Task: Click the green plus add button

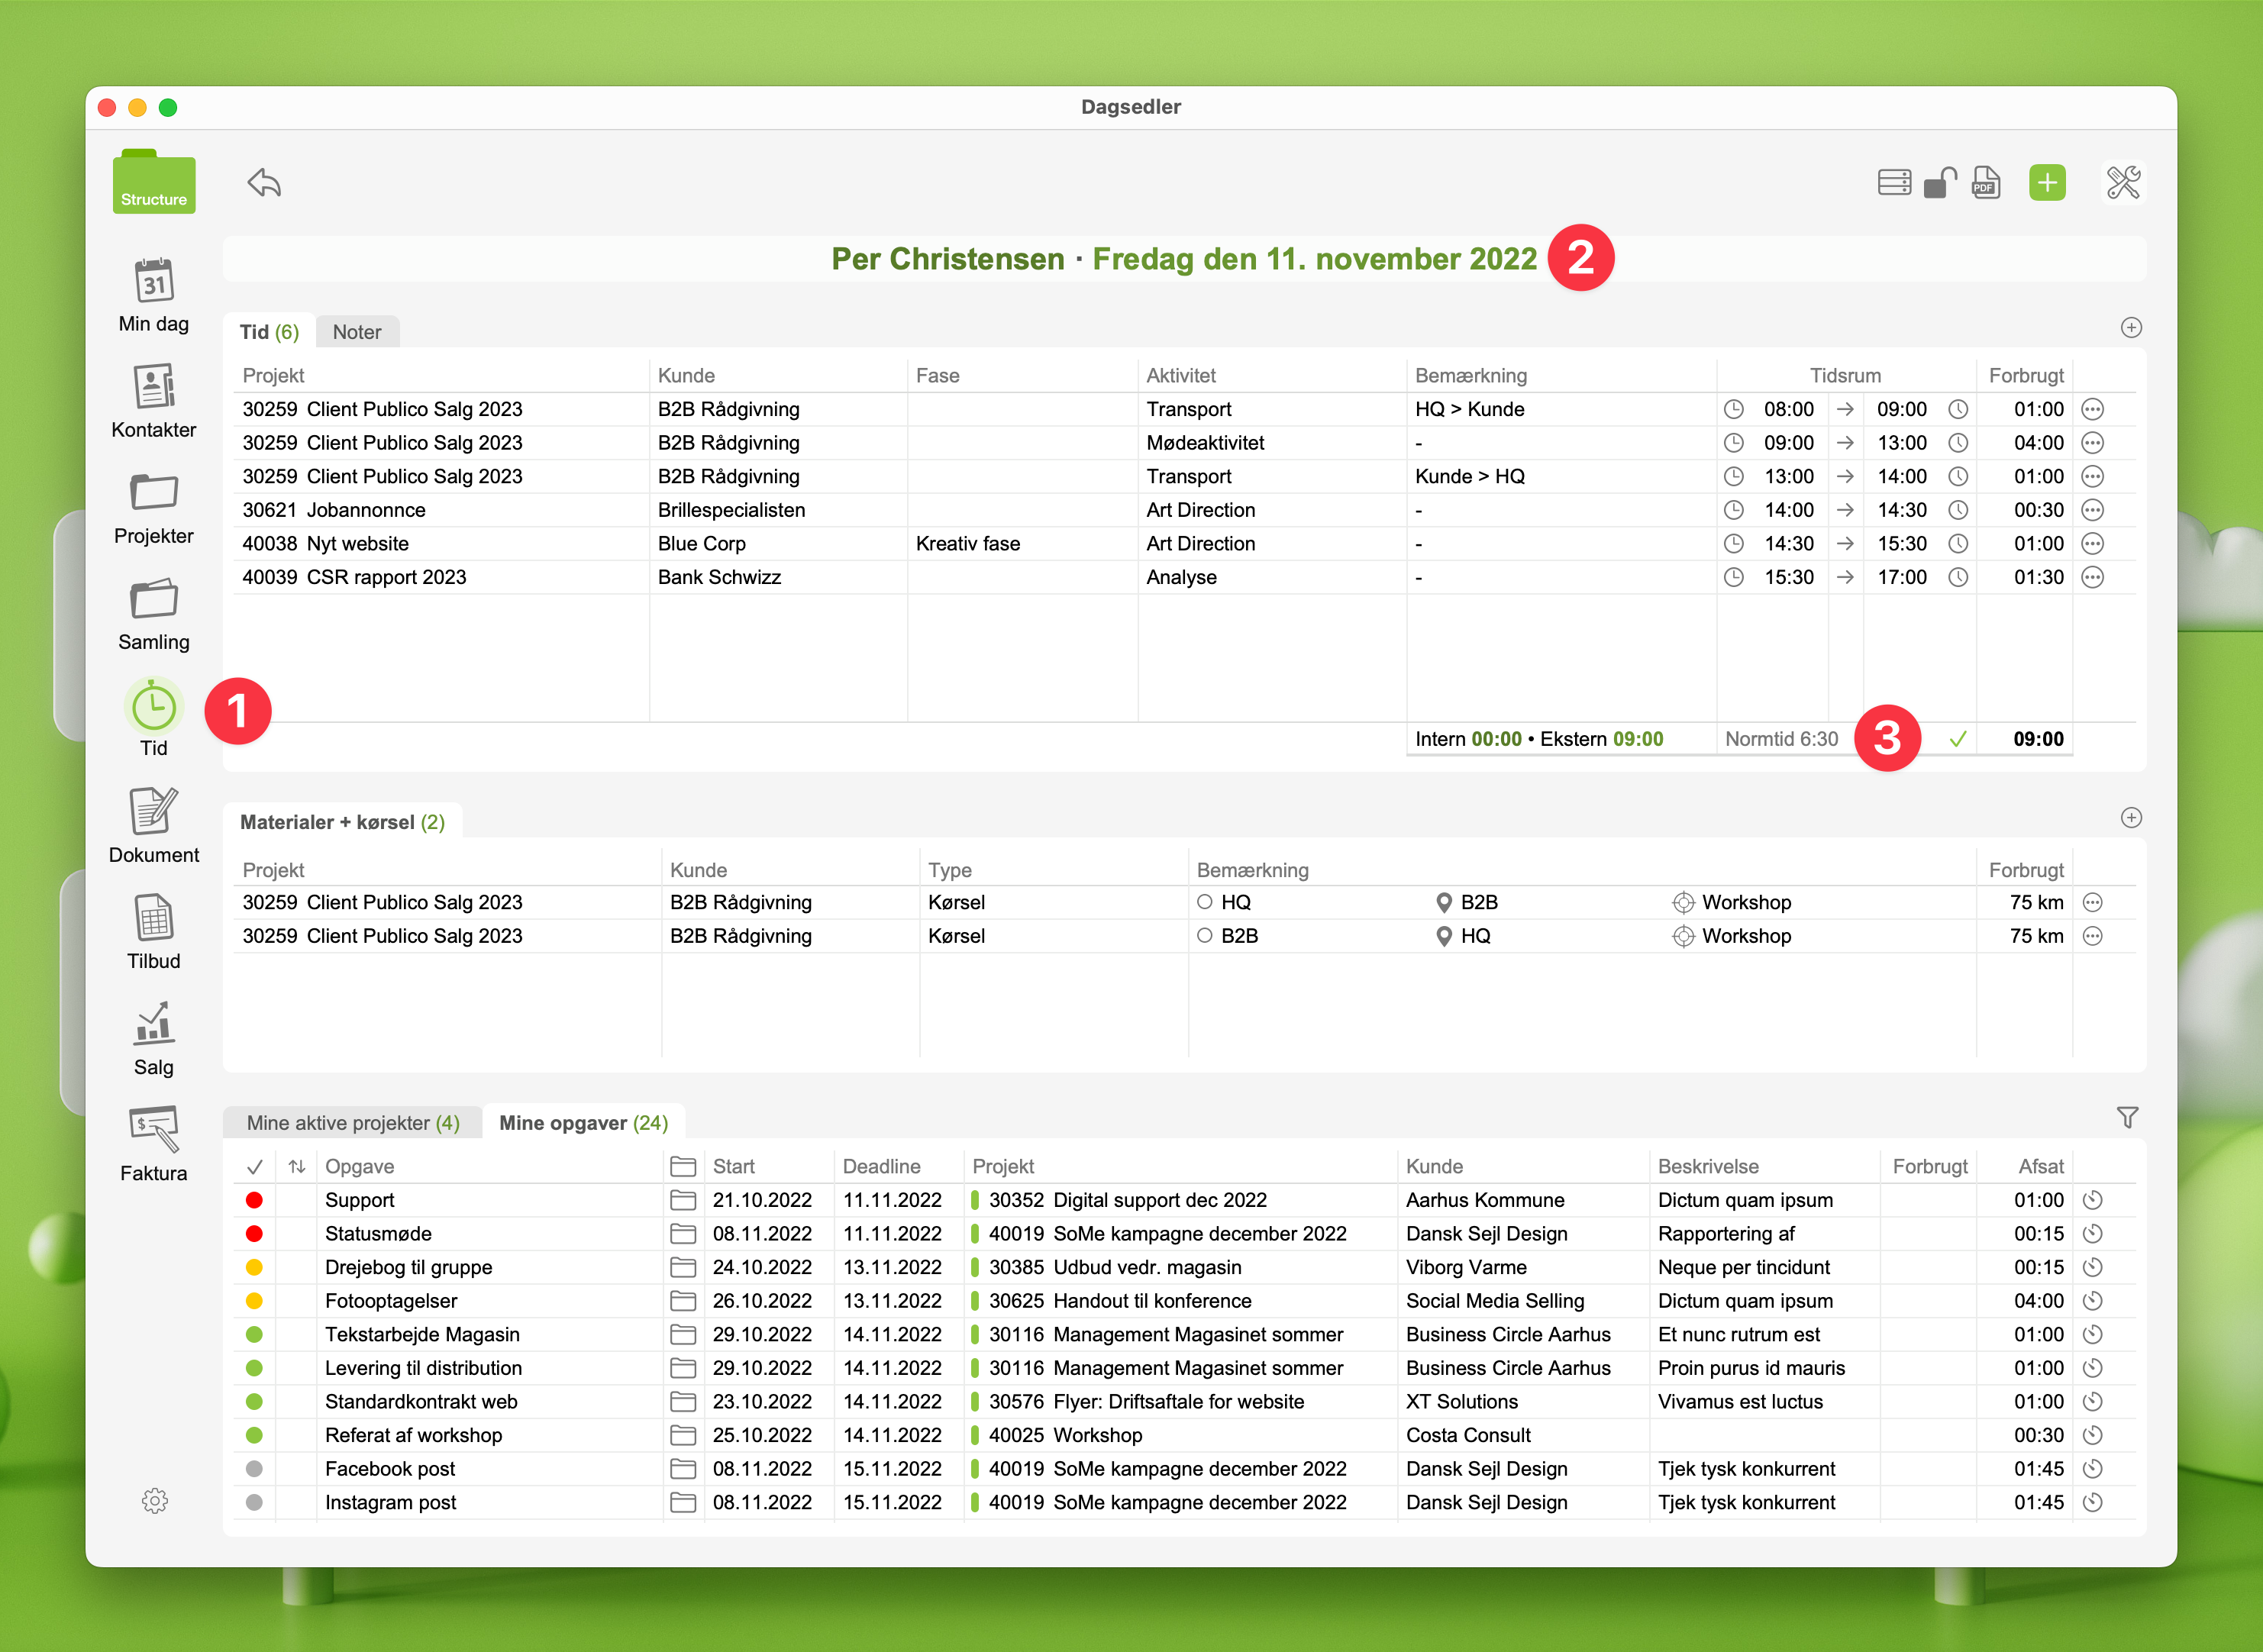Action: (2046, 183)
